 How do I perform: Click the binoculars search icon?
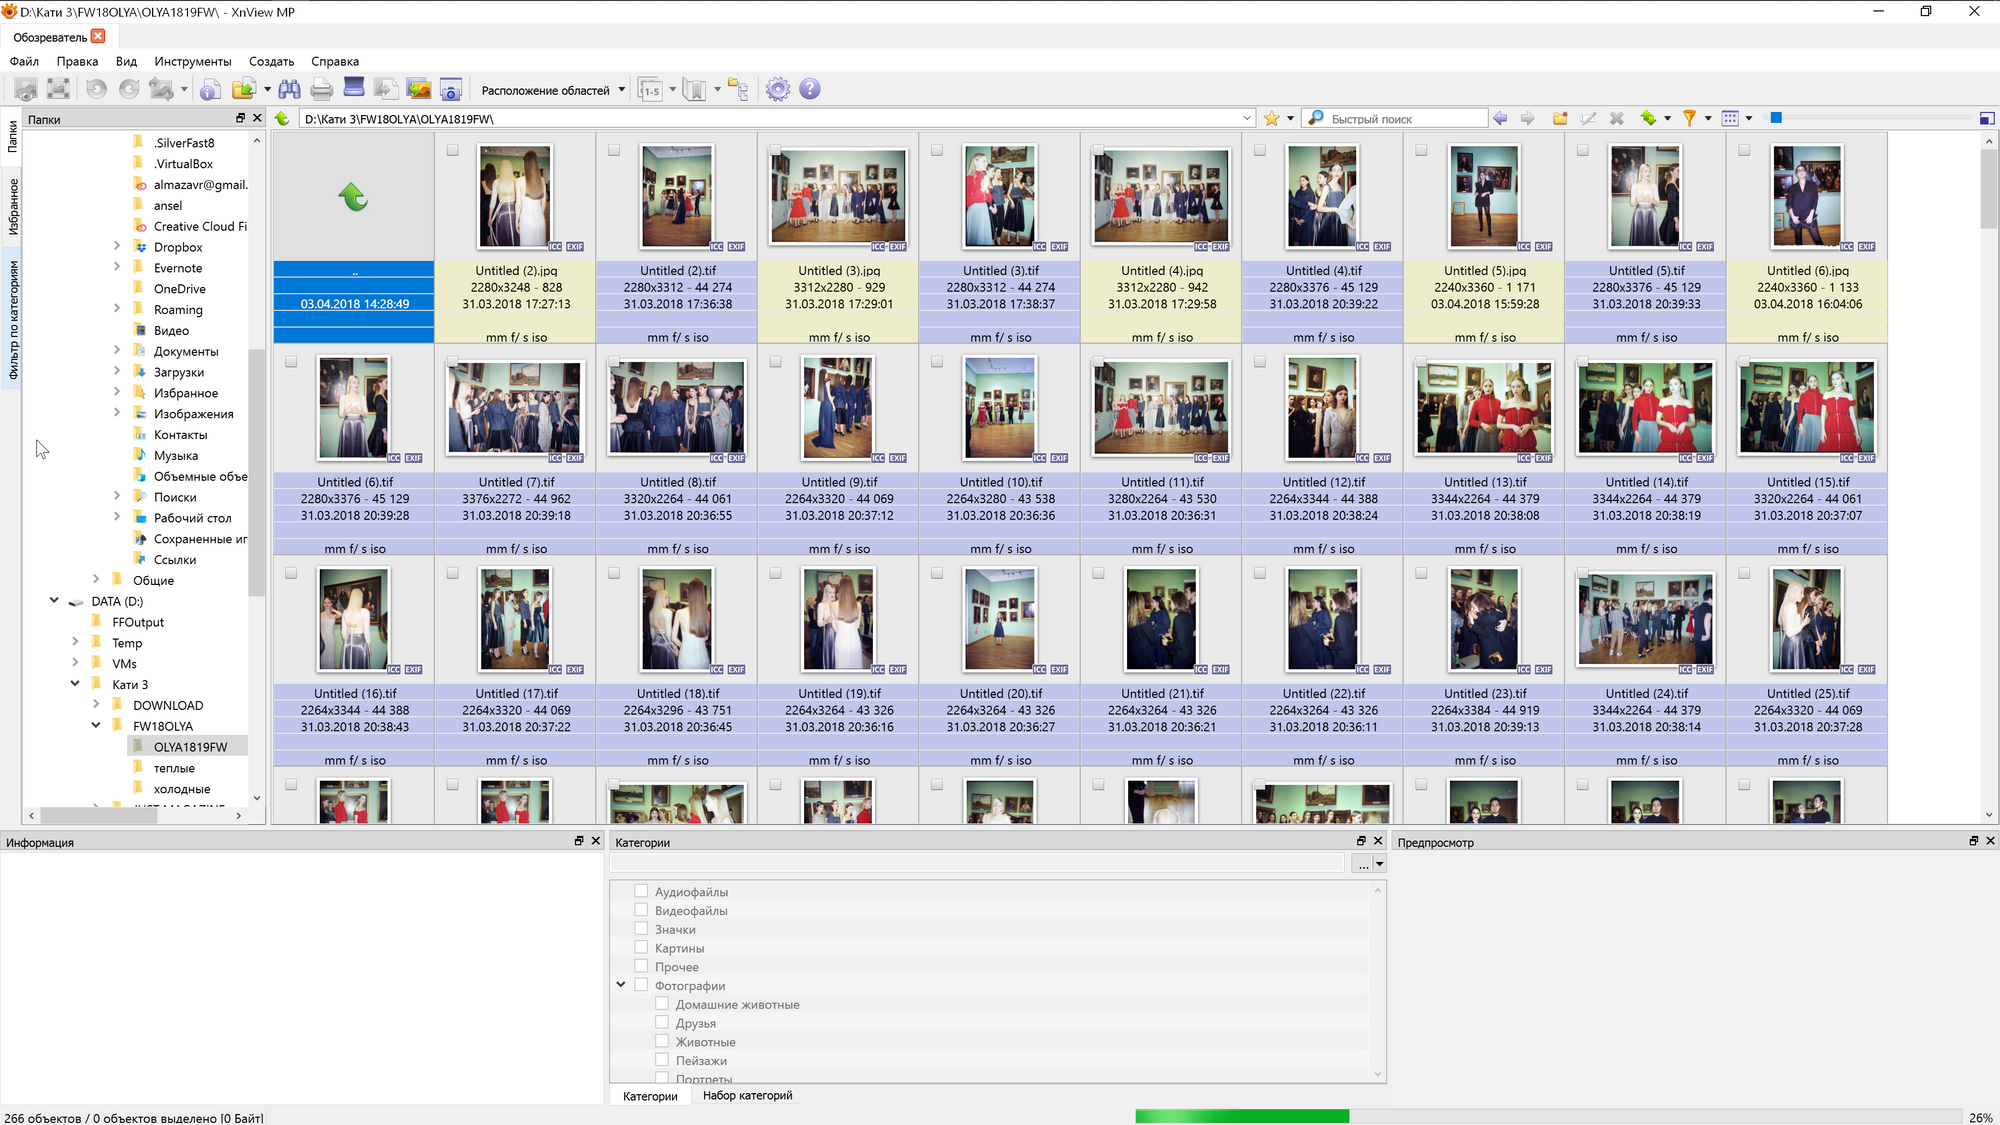[289, 90]
